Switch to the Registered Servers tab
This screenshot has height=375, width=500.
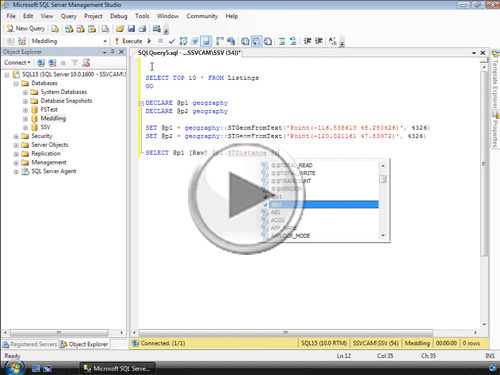(30, 344)
